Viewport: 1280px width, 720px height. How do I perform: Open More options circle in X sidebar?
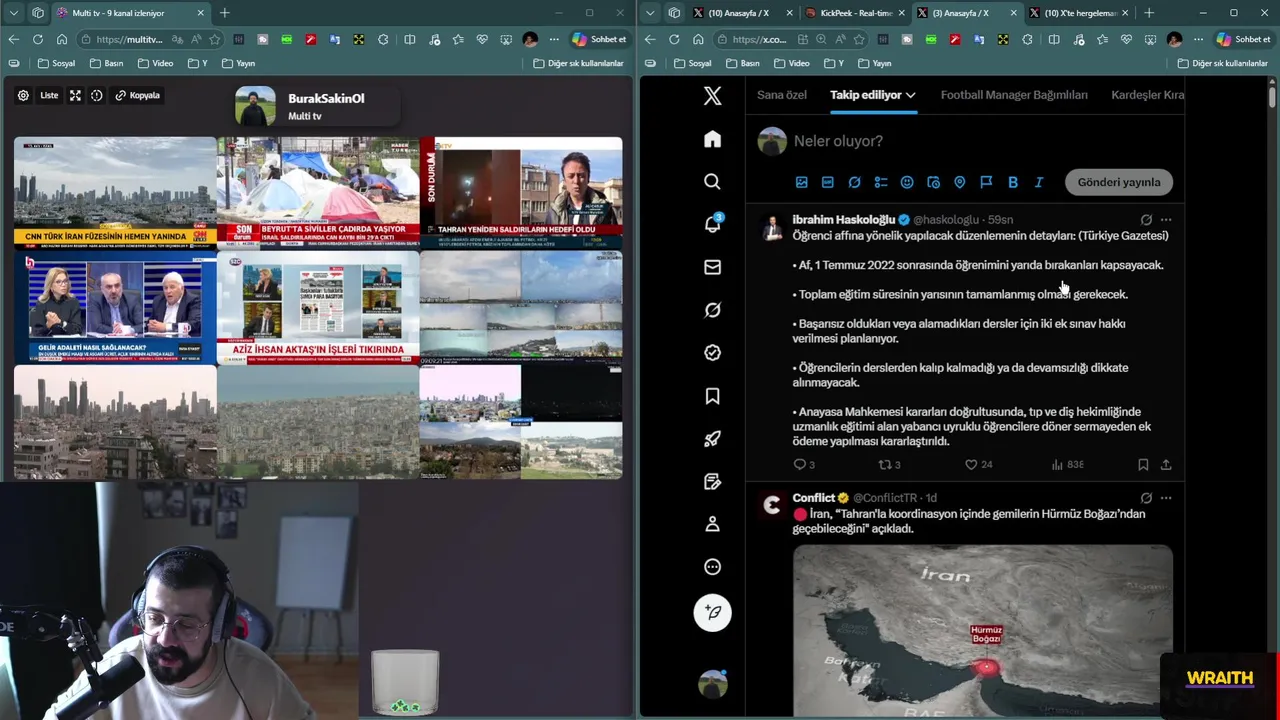tap(712, 567)
